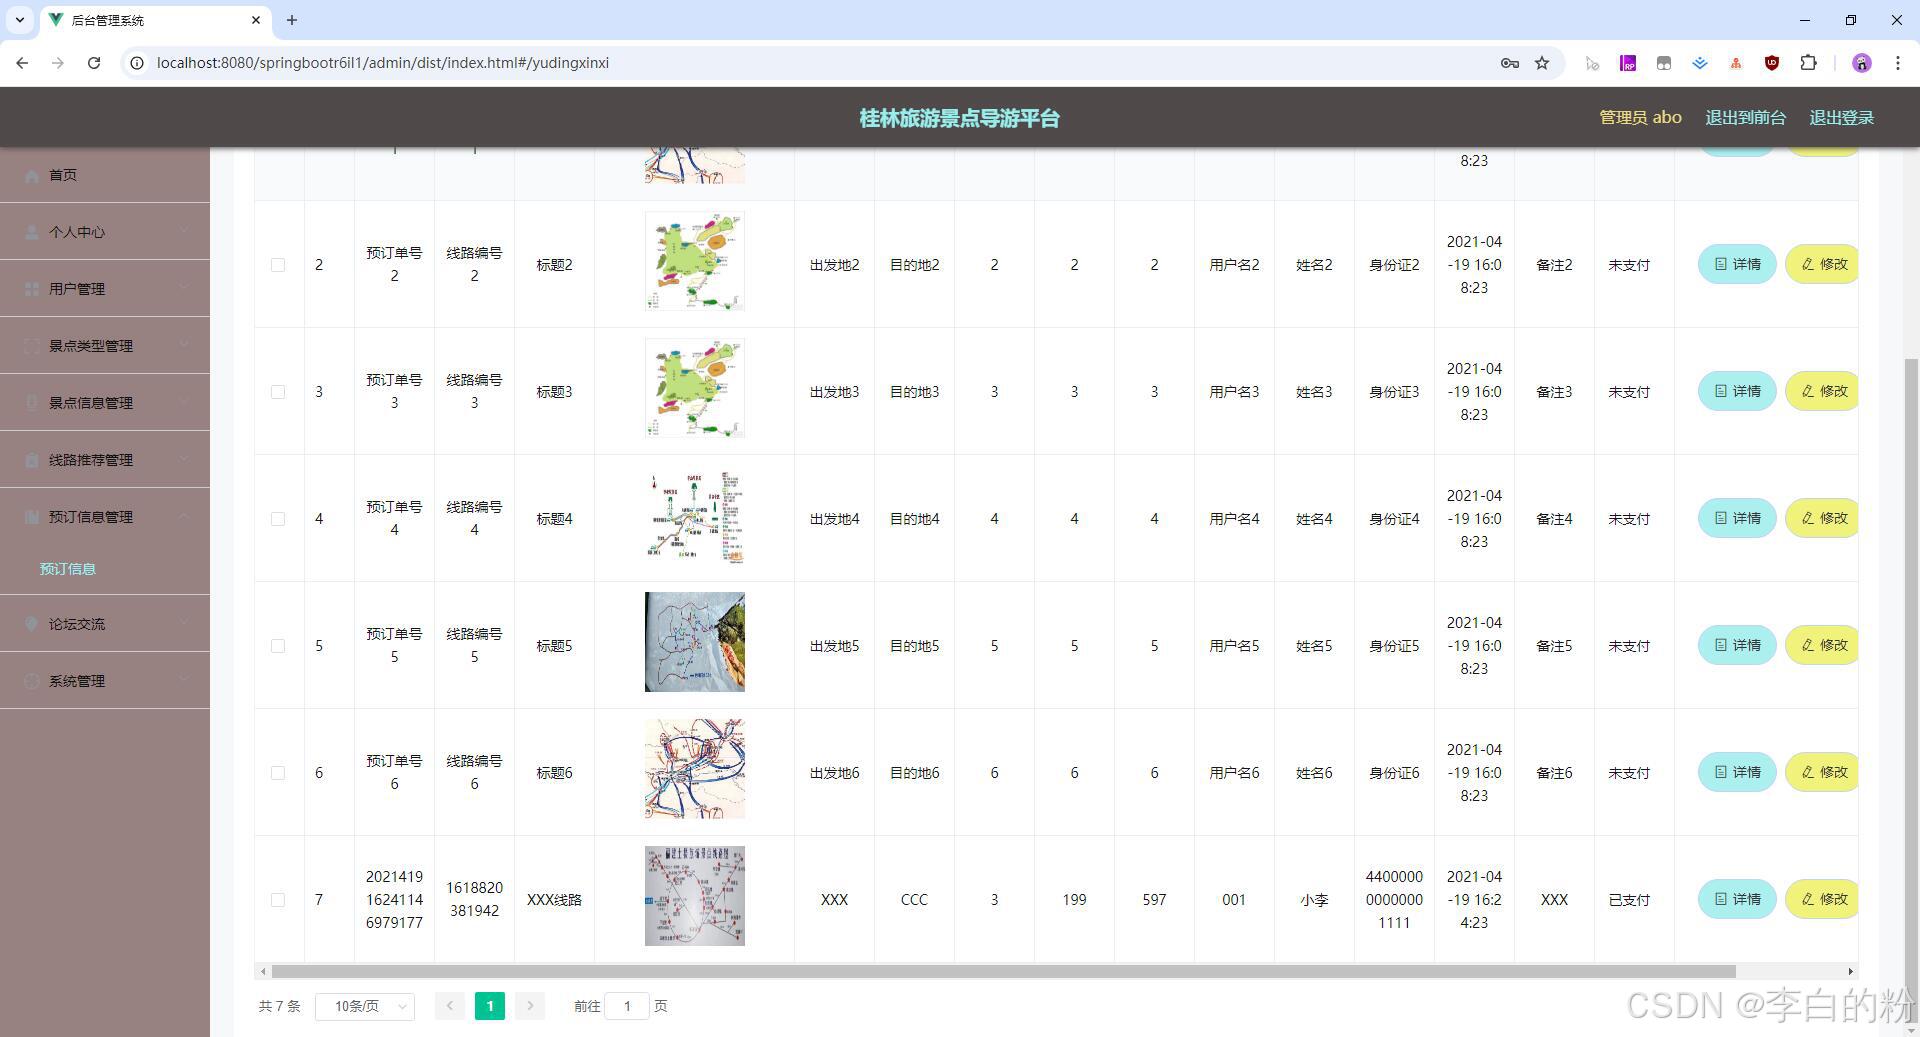Click the icon beside 景点类型管理
Screen dimensions: 1920x1037
coord(32,346)
